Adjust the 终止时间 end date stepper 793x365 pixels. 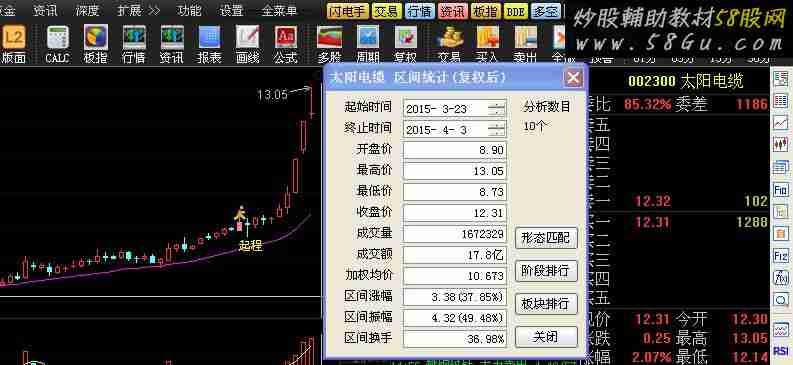(x=497, y=129)
